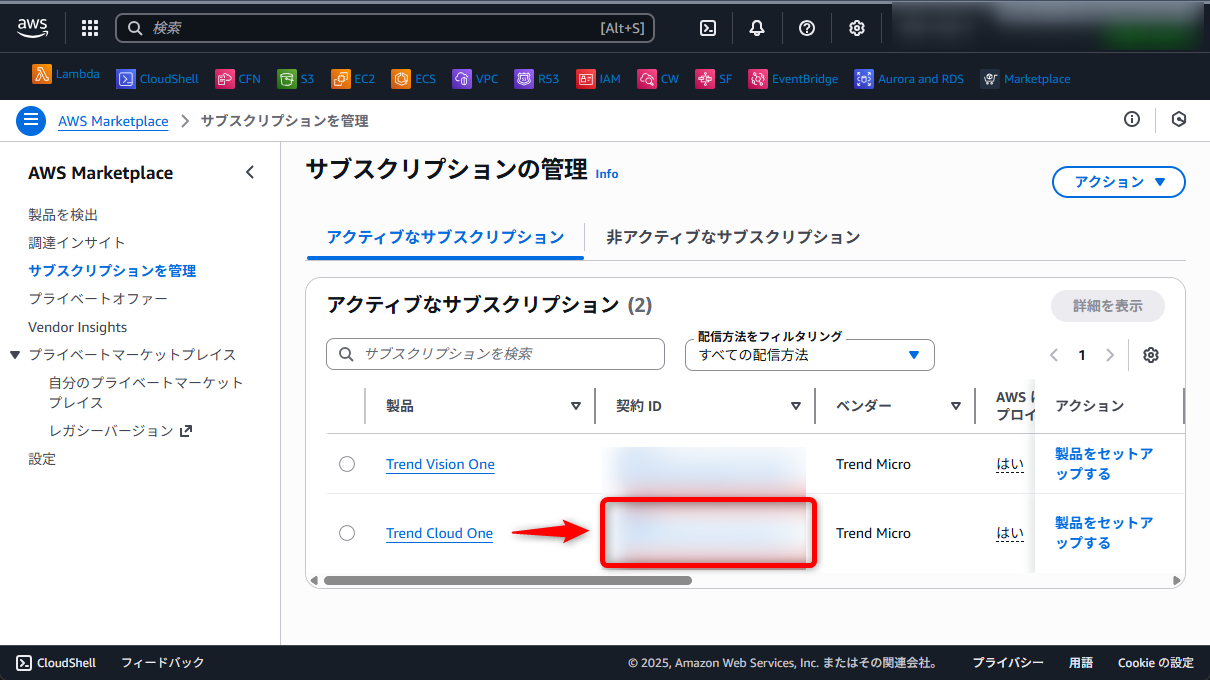This screenshot has height=680, width=1210.
Task: Open the Trend Vision One product link
Action: pyautogui.click(x=440, y=464)
